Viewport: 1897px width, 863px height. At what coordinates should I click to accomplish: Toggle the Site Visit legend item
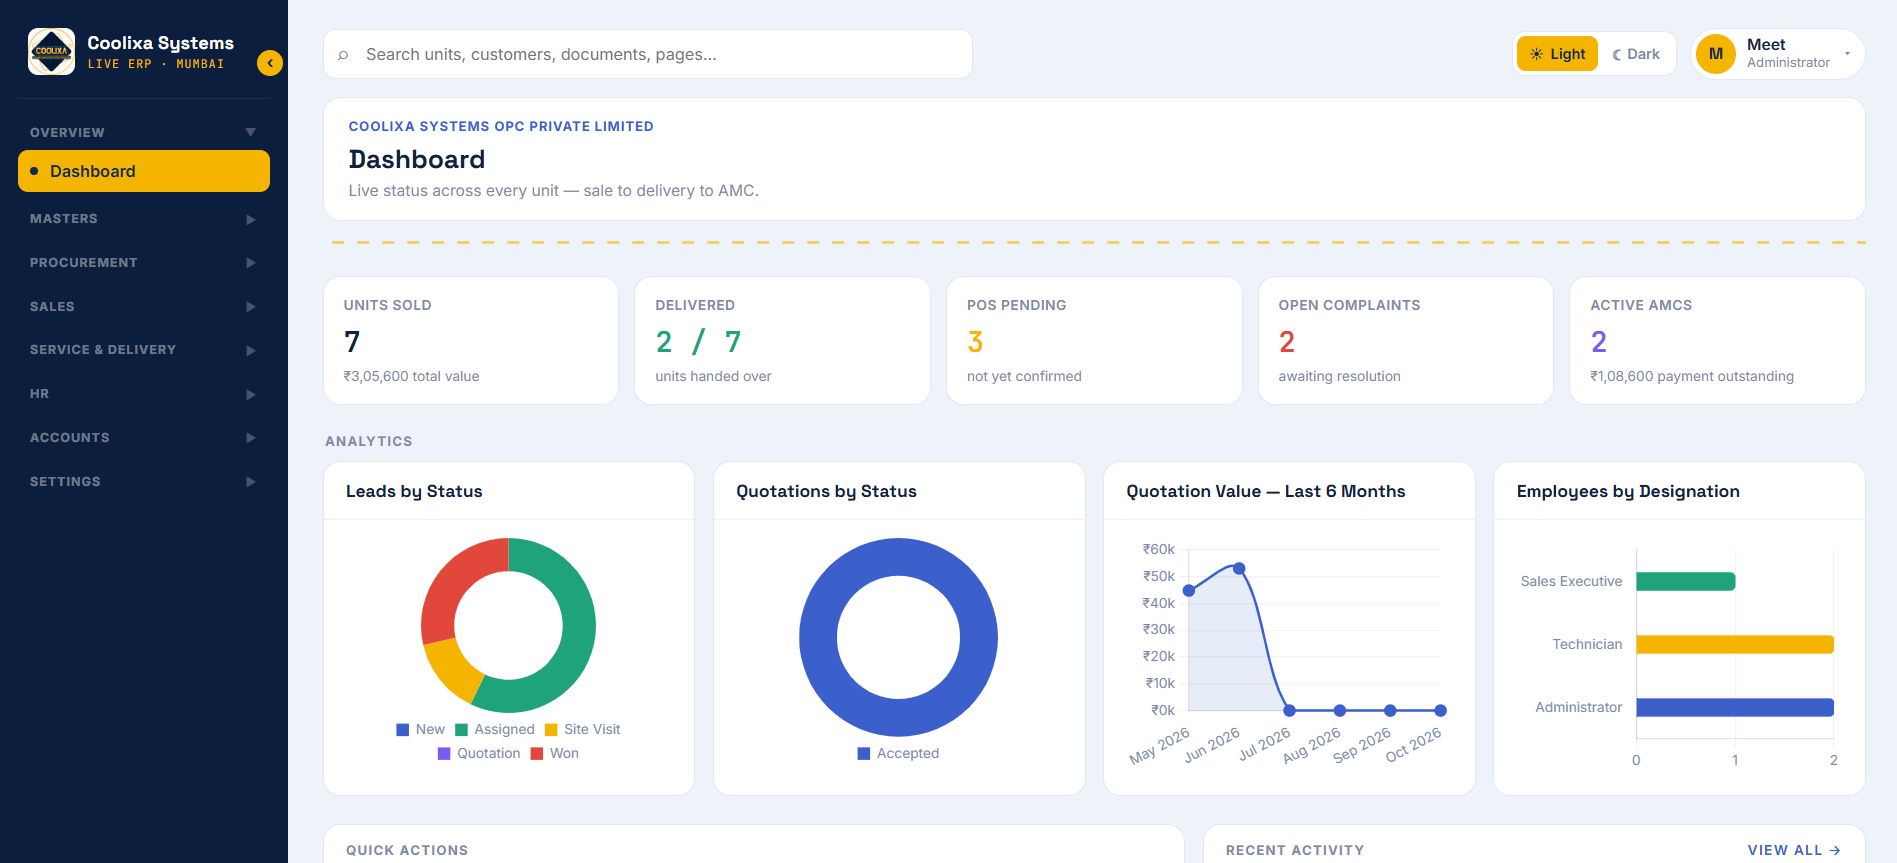(x=582, y=730)
